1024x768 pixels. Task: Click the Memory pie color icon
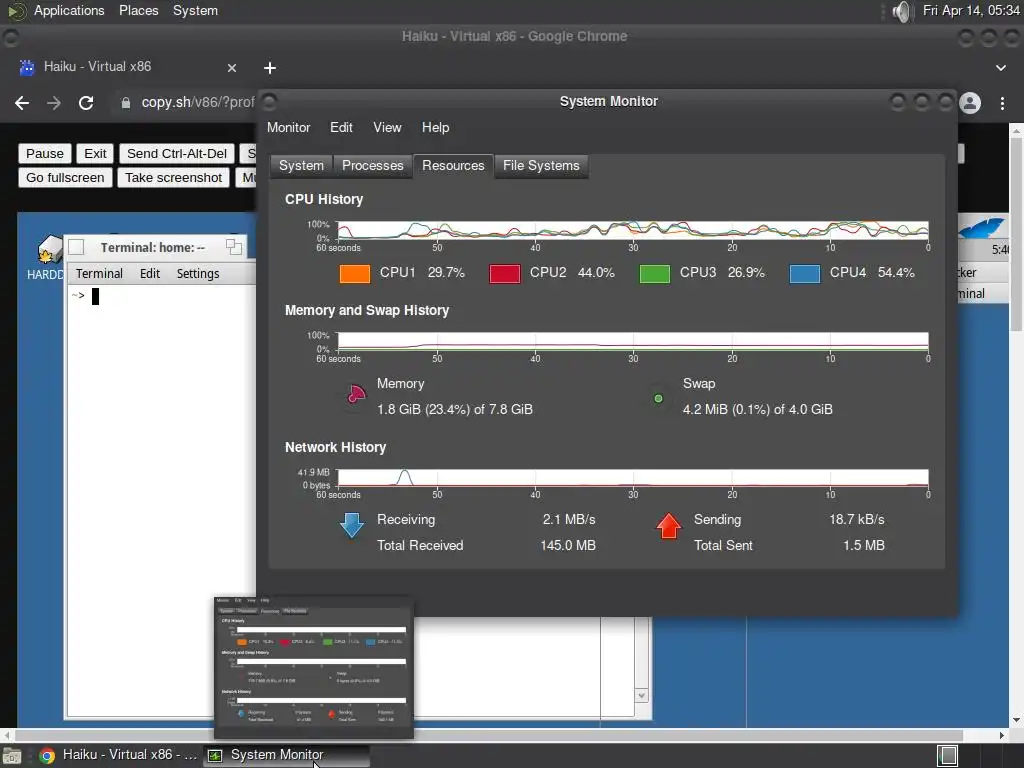[x=356, y=394]
